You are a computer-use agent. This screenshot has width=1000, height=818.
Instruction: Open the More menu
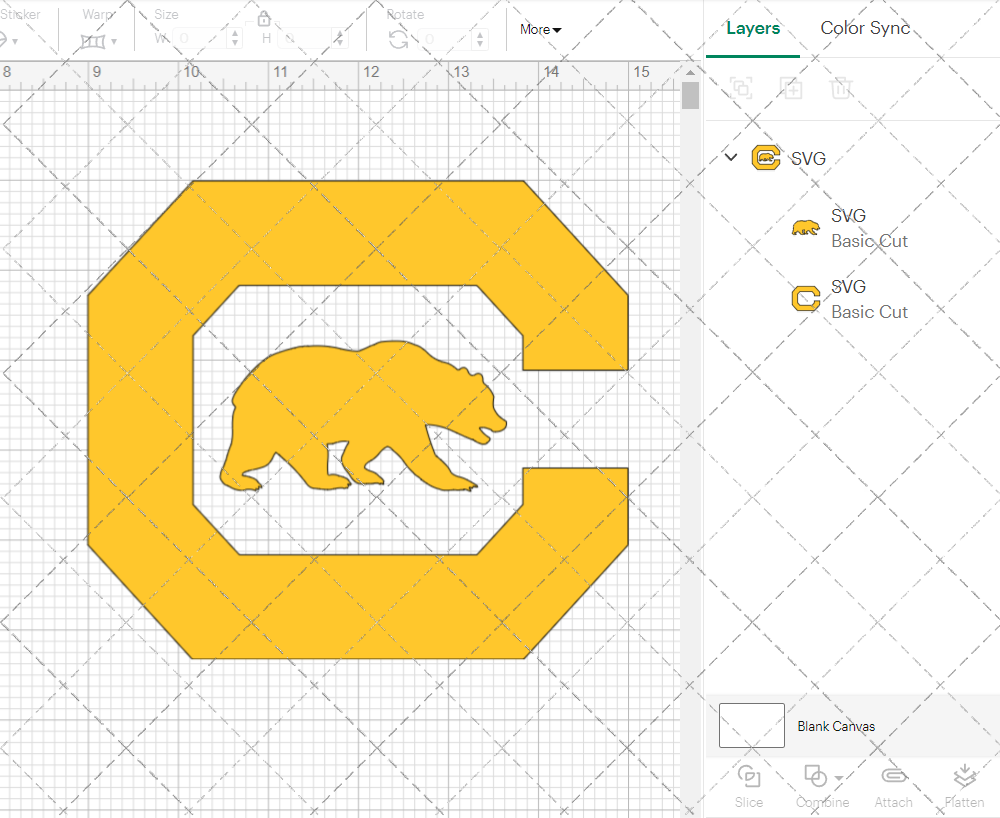click(x=539, y=29)
